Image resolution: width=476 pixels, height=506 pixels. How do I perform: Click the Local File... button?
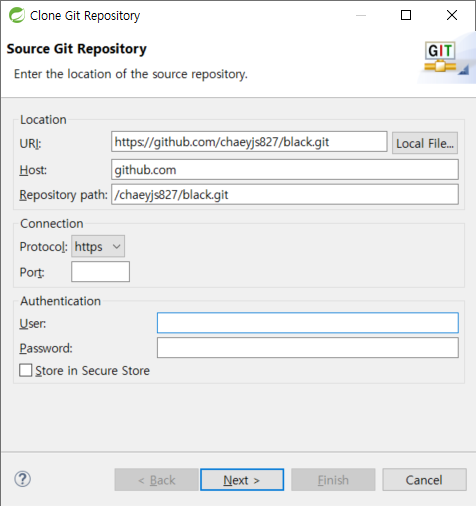(x=425, y=143)
